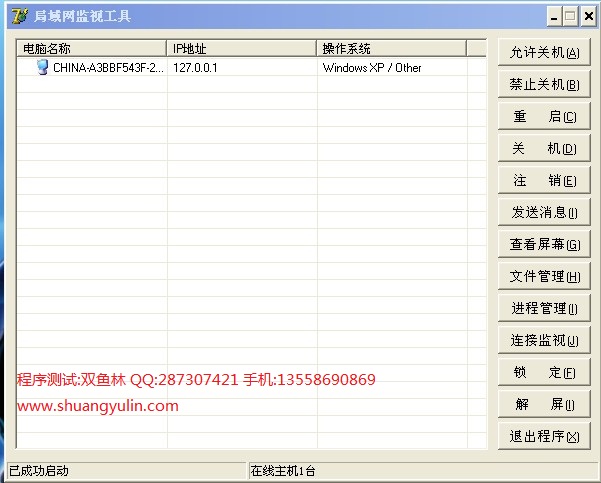Screen dimensions: 601x483
Task: Click the 关机(D) button
Action: (x=544, y=148)
